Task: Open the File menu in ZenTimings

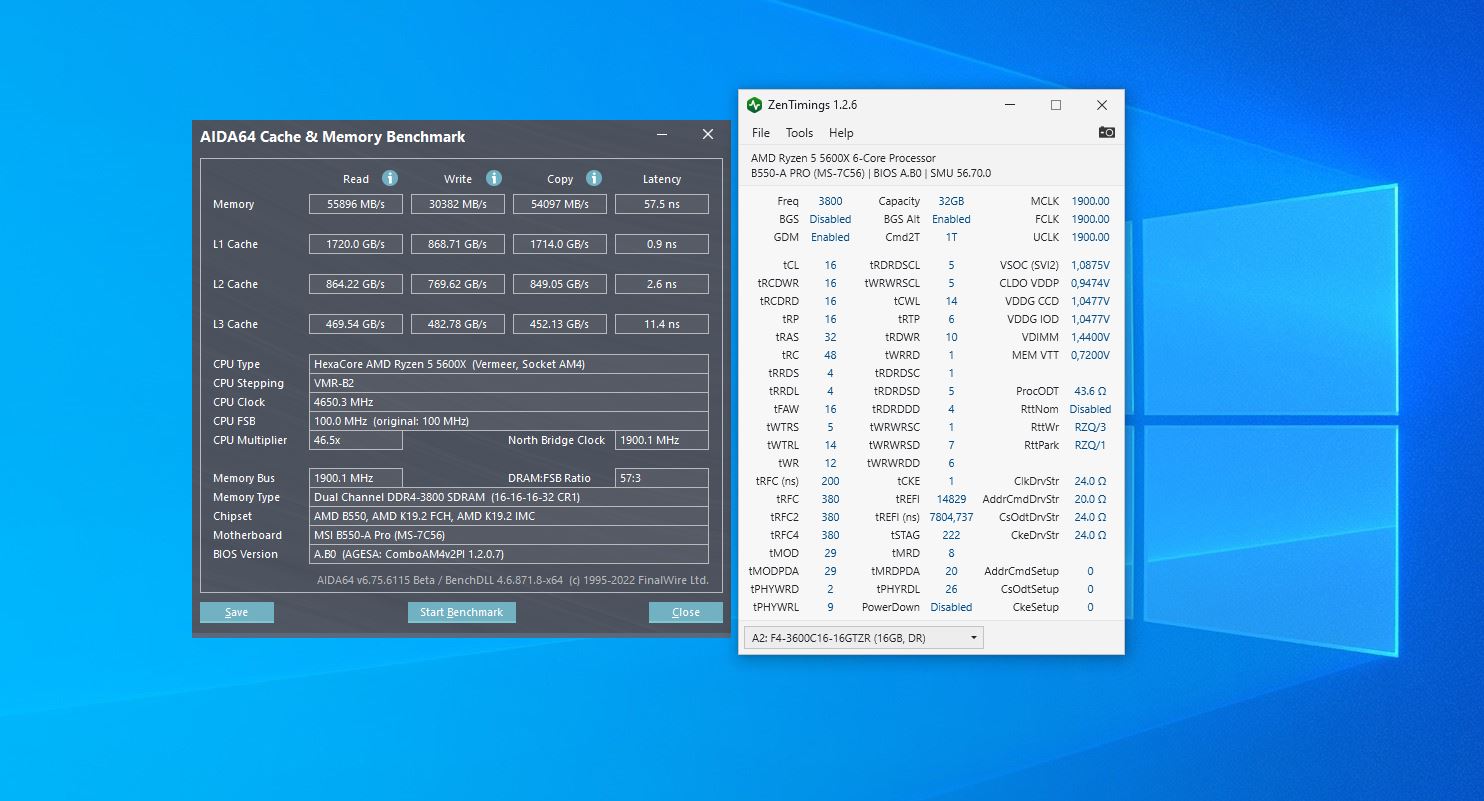Action: (x=761, y=133)
